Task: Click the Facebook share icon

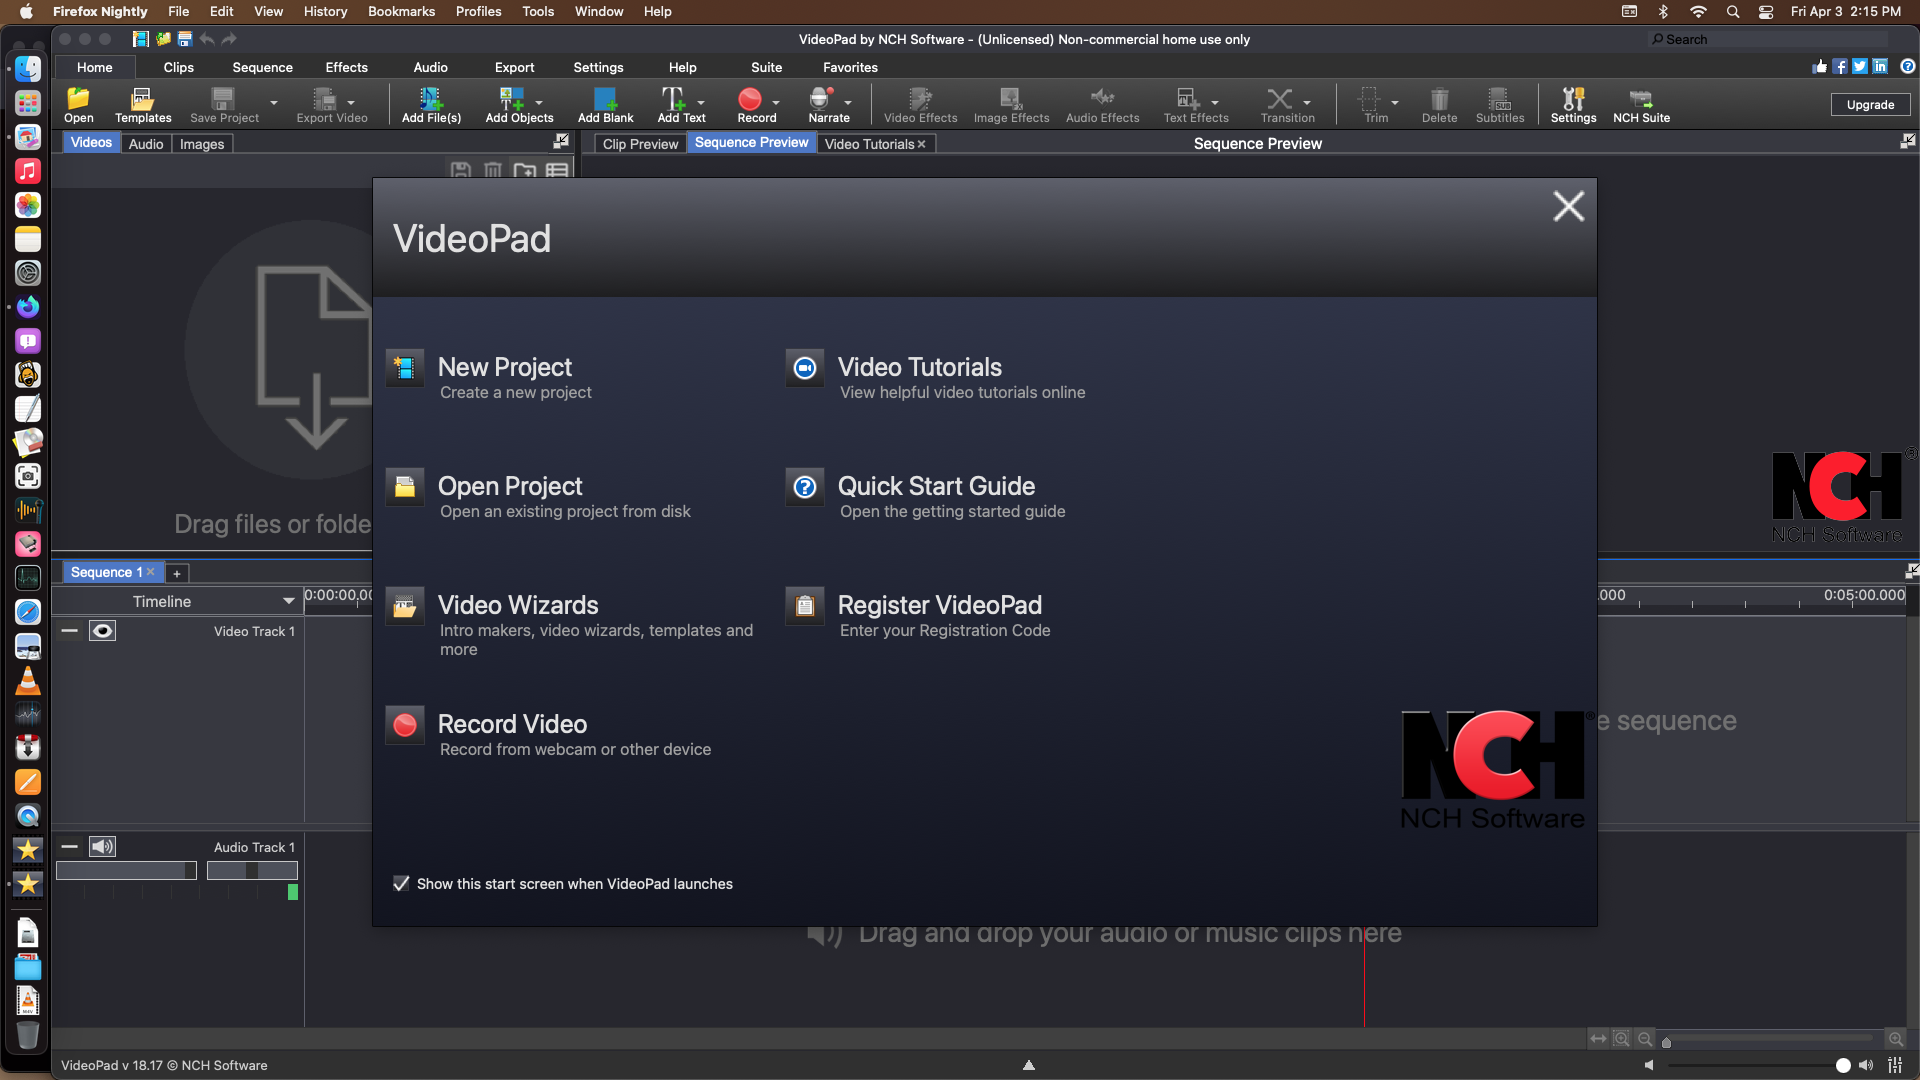Action: click(1840, 66)
